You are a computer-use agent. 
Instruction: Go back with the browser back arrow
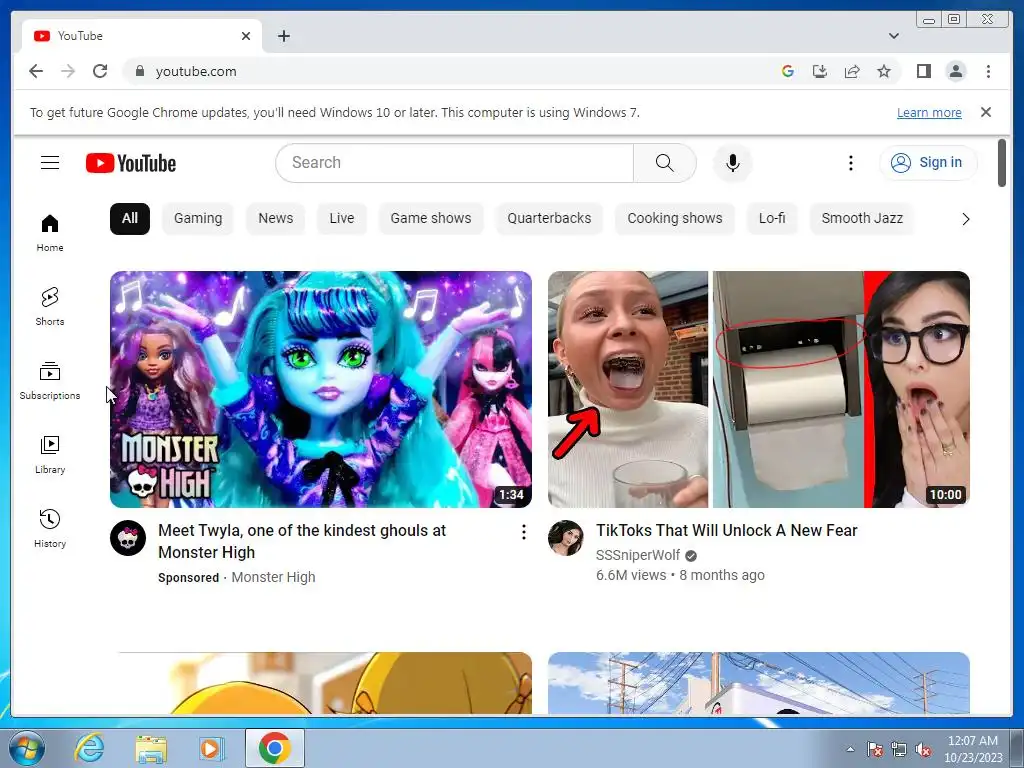[36, 71]
